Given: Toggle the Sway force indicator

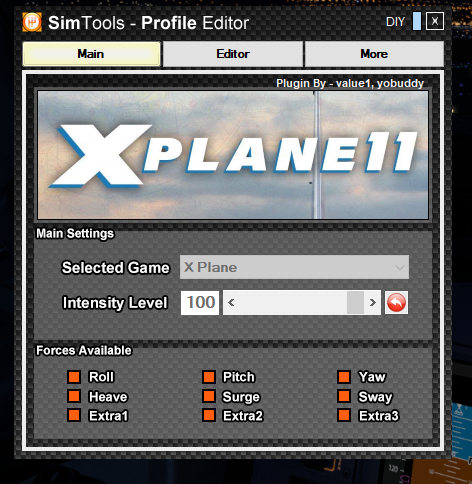Looking at the screenshot, I should [344, 396].
